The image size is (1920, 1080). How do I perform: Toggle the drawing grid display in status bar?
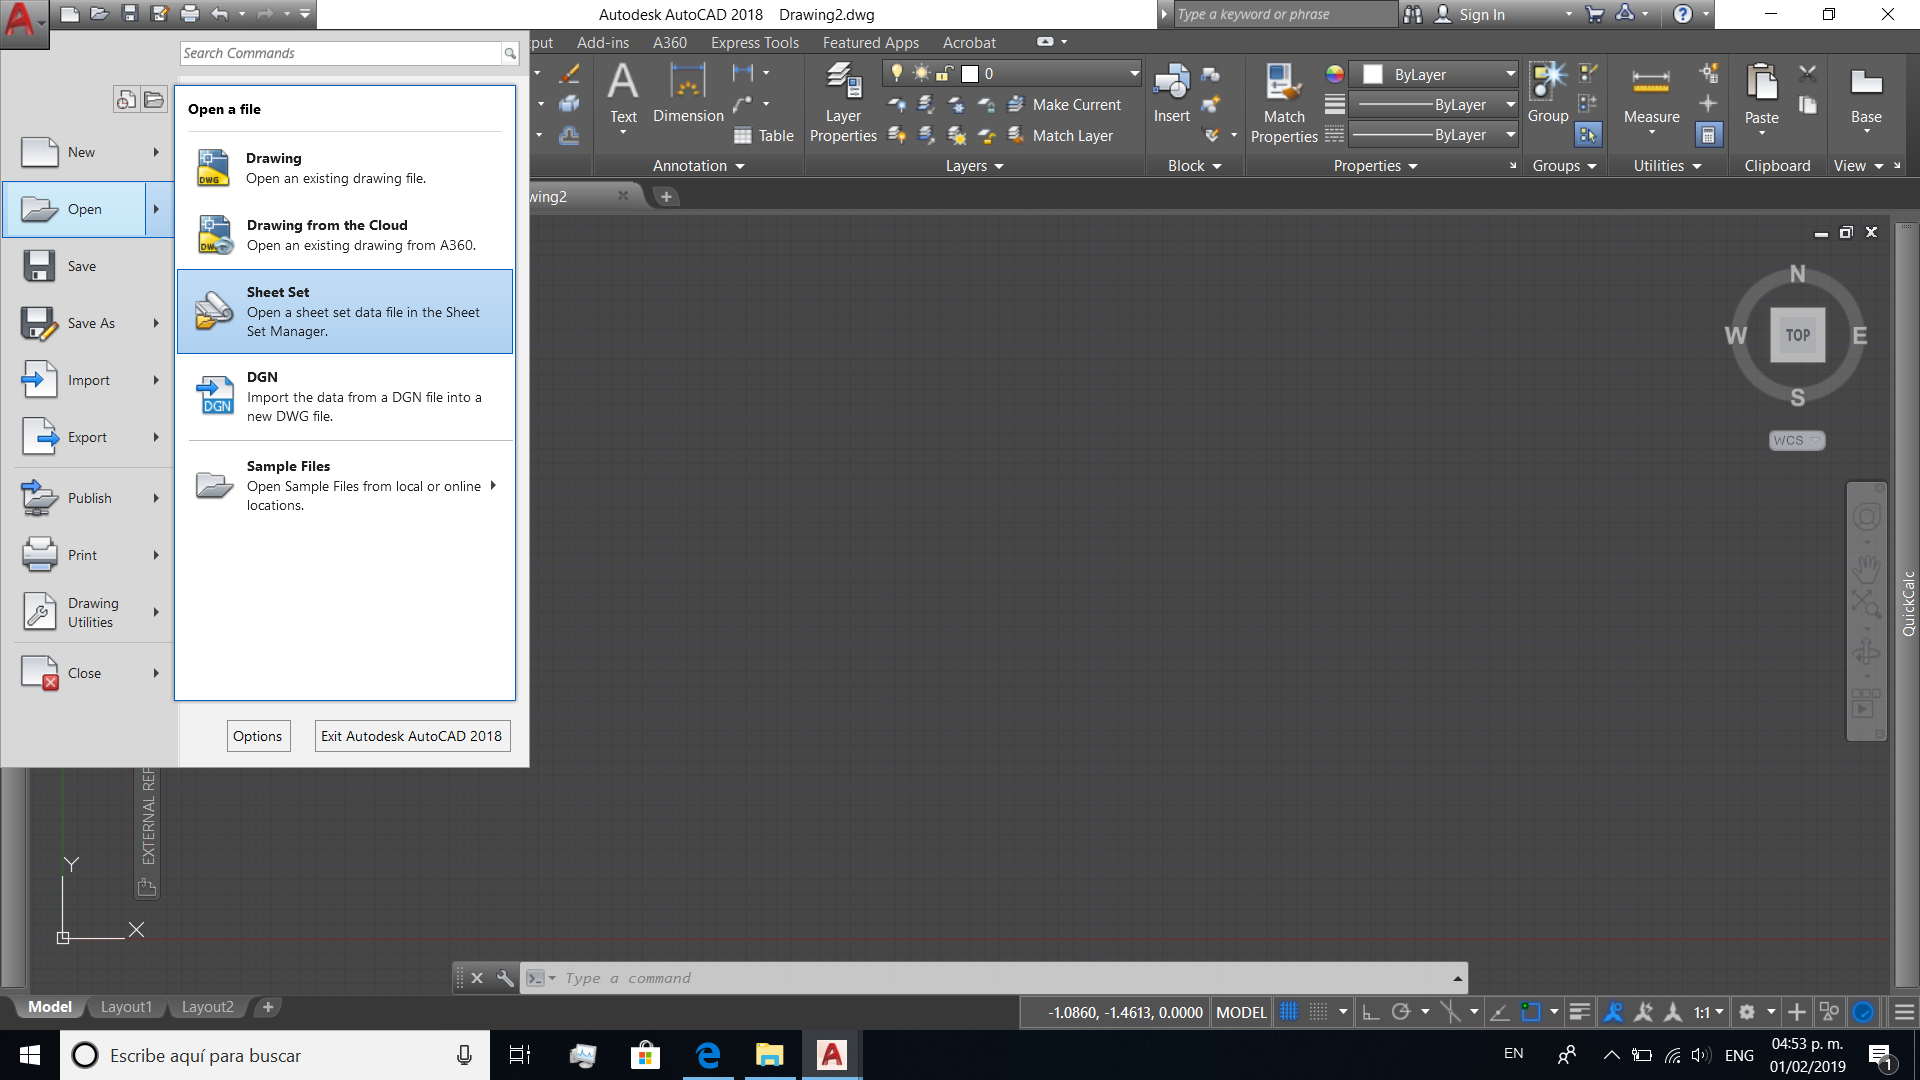(1289, 1012)
